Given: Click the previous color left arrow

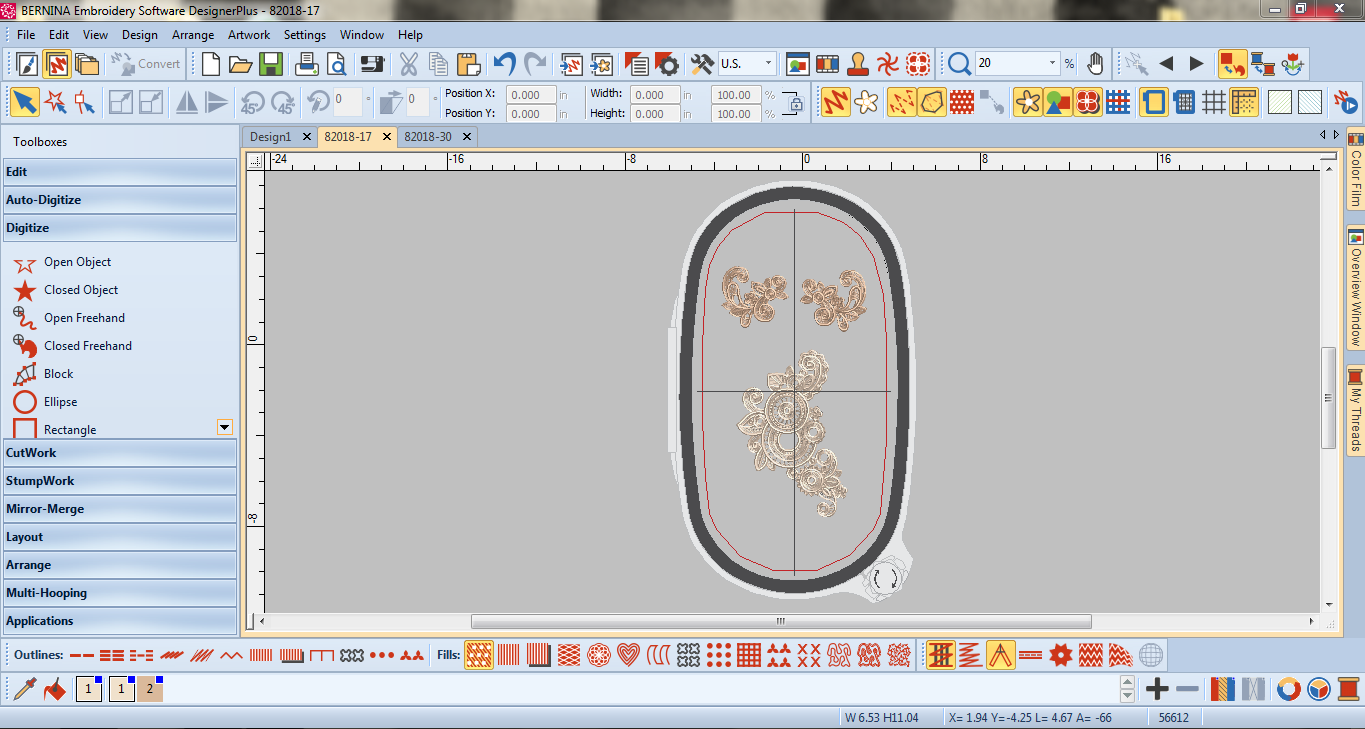Looking at the screenshot, I should click(x=1166, y=64).
